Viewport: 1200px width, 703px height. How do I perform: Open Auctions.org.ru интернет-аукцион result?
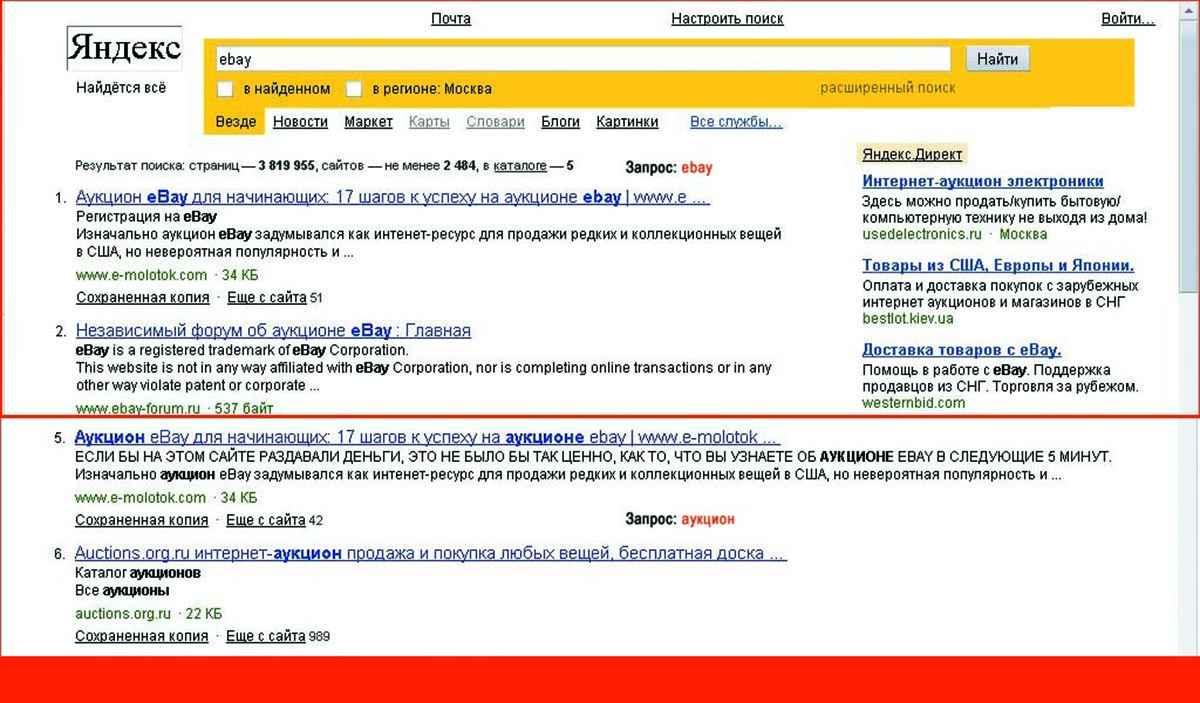[x=431, y=553]
